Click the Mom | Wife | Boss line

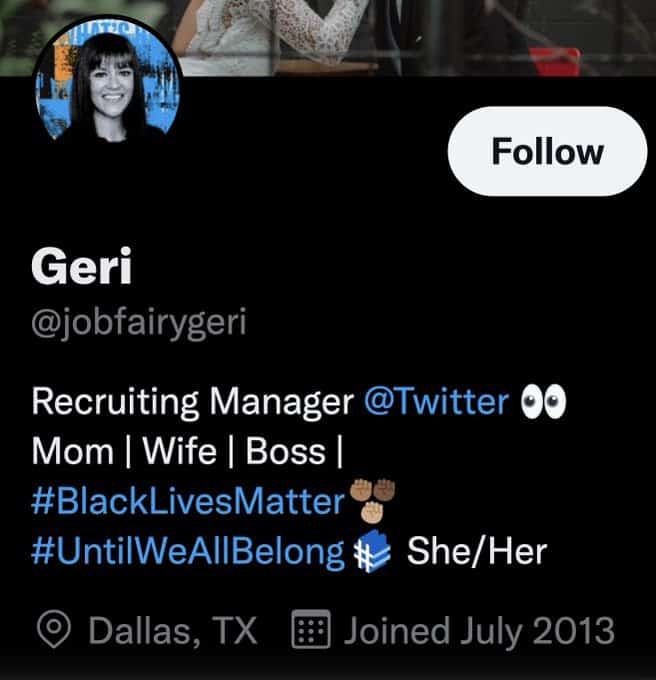[x=187, y=451]
